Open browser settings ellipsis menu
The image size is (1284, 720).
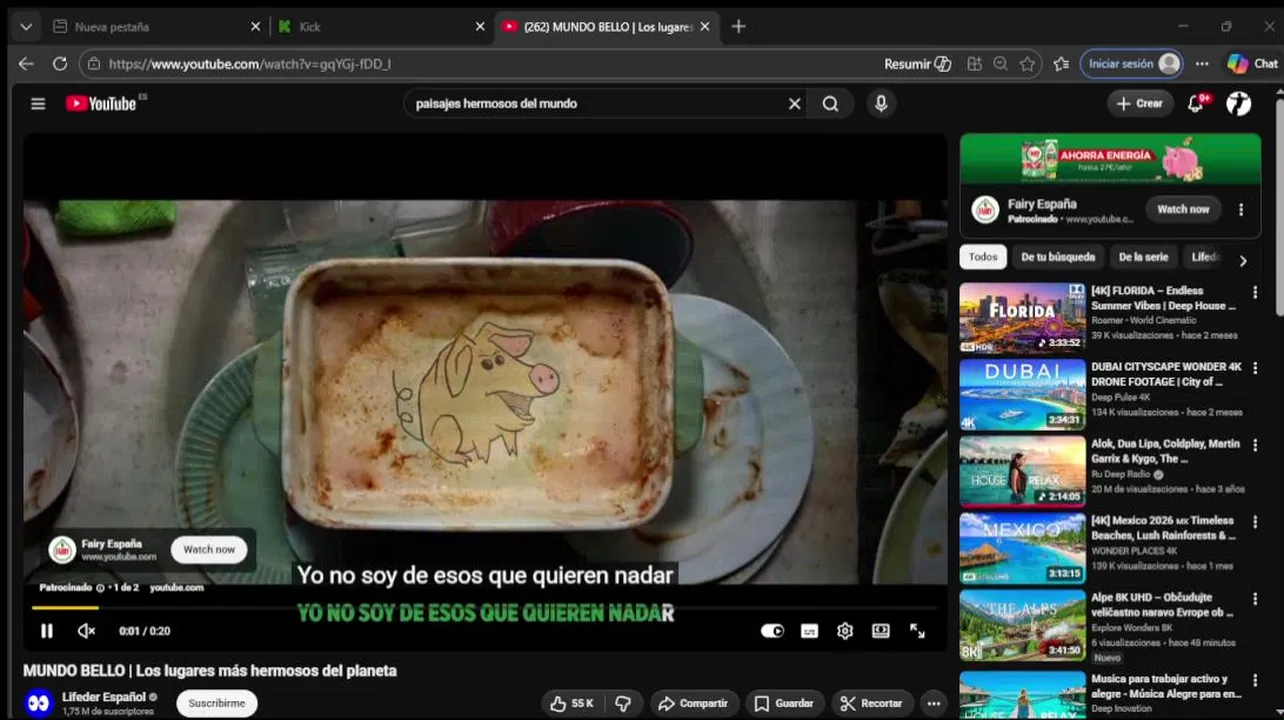click(x=1202, y=64)
